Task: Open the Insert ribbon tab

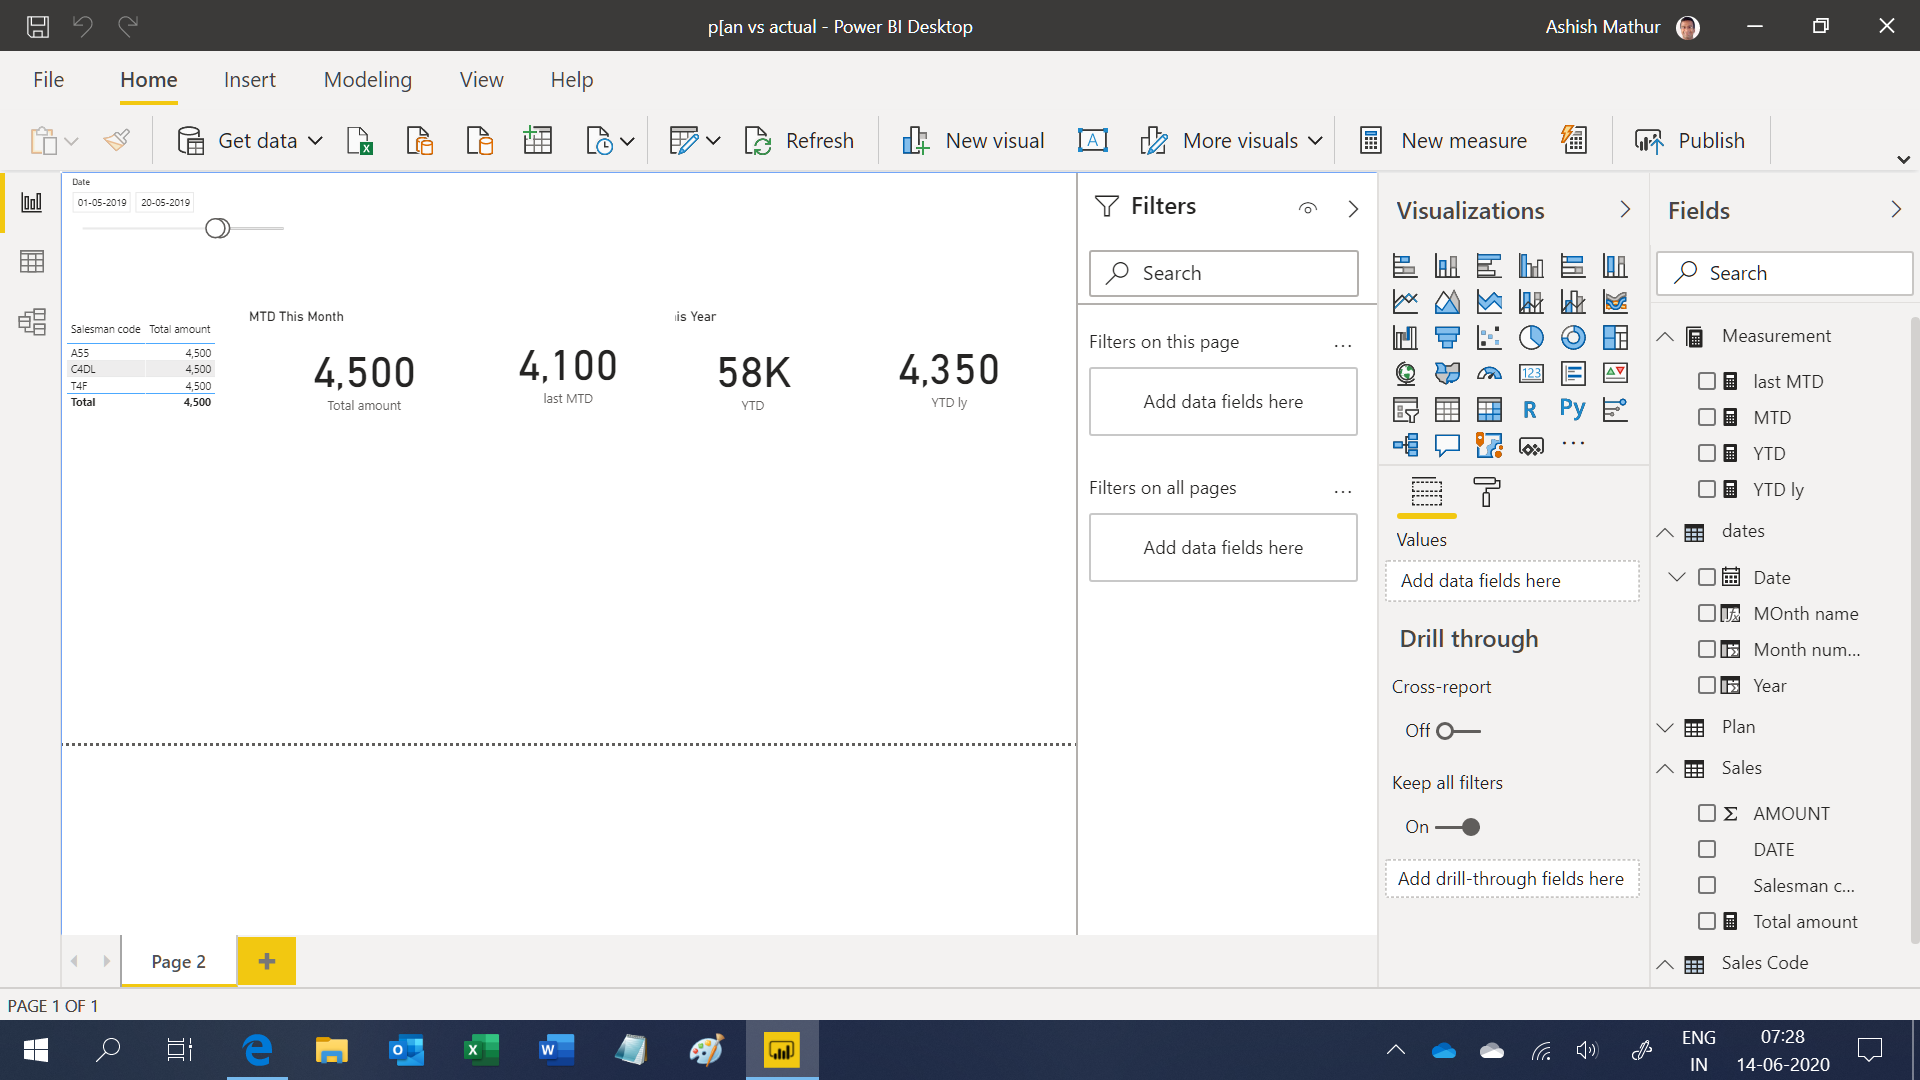Action: (250, 80)
